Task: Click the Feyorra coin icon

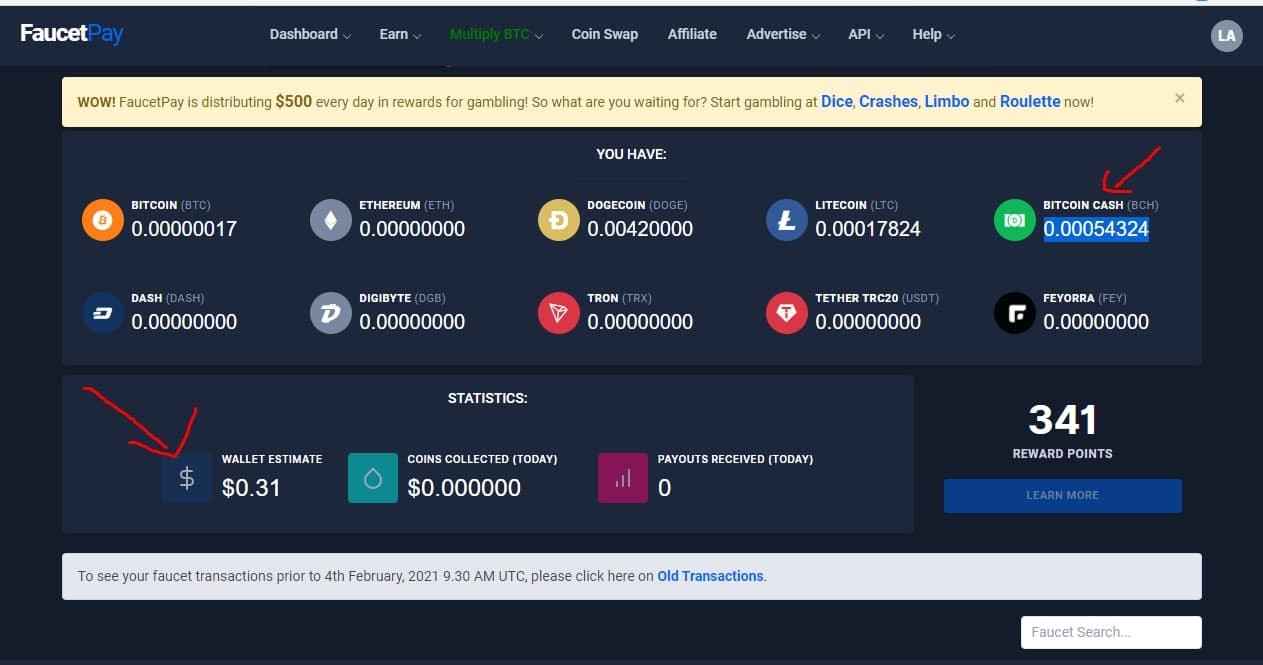Action: pyautogui.click(x=1014, y=314)
